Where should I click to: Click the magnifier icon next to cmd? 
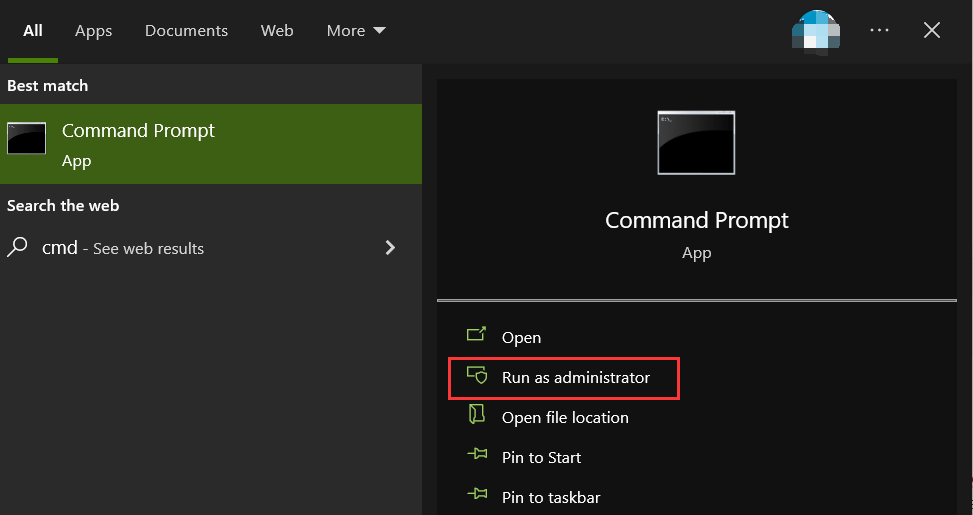(17, 248)
